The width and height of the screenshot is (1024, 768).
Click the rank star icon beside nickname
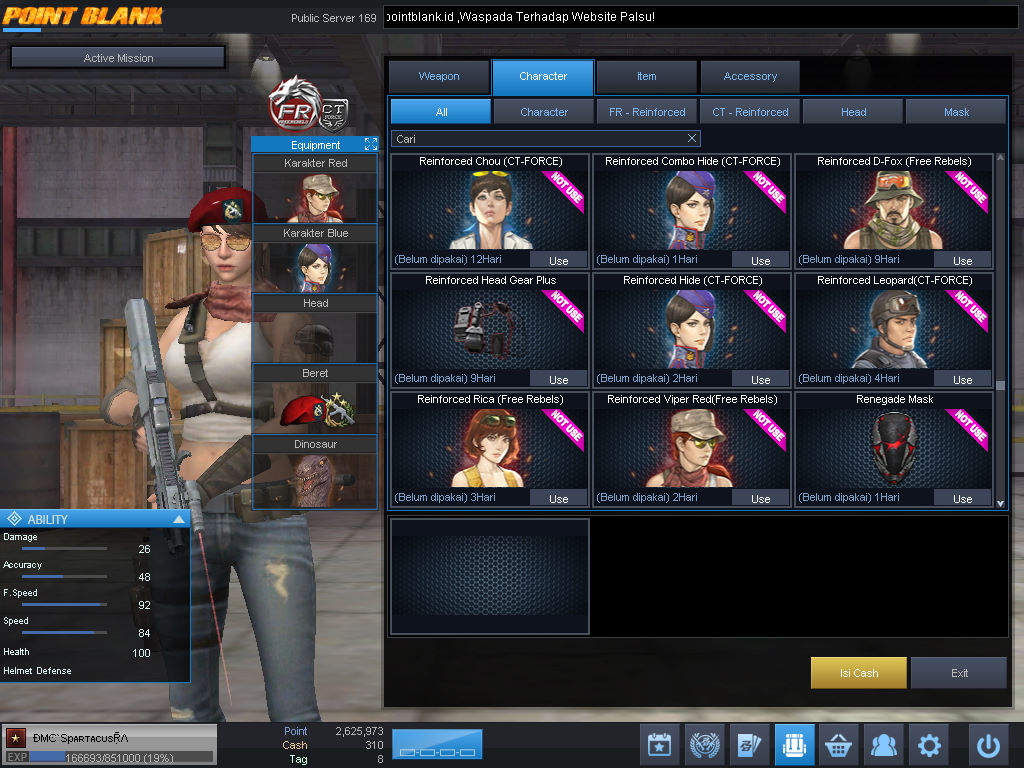pos(16,738)
